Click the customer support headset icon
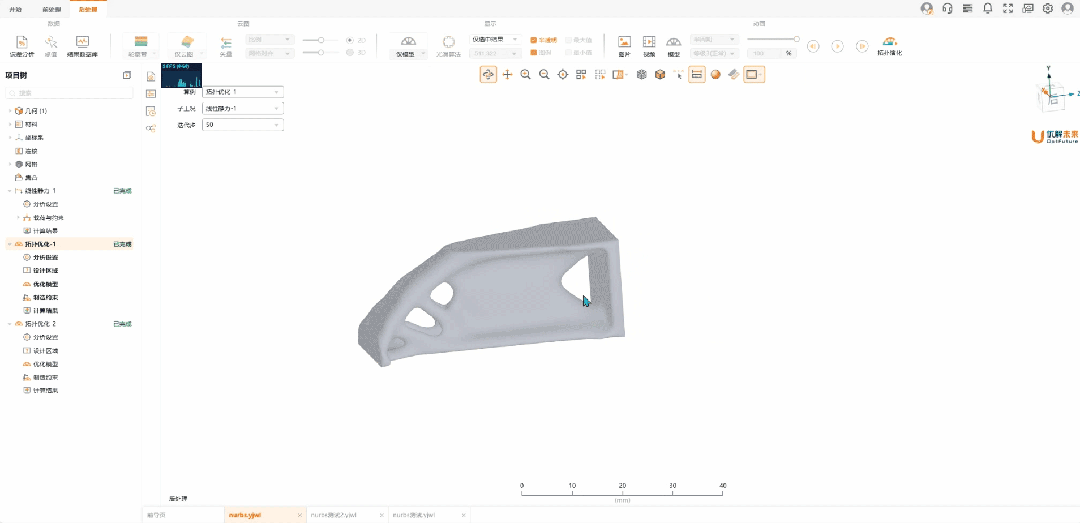 947,8
